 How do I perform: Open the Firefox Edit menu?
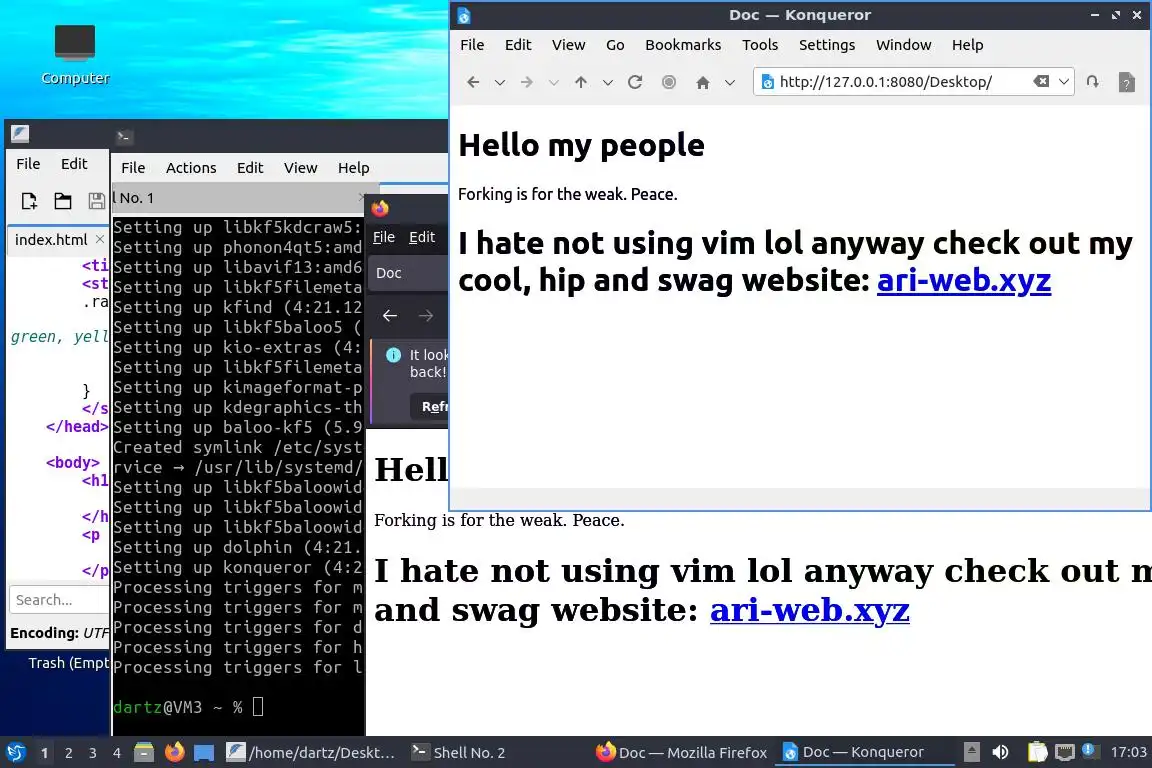(x=422, y=237)
